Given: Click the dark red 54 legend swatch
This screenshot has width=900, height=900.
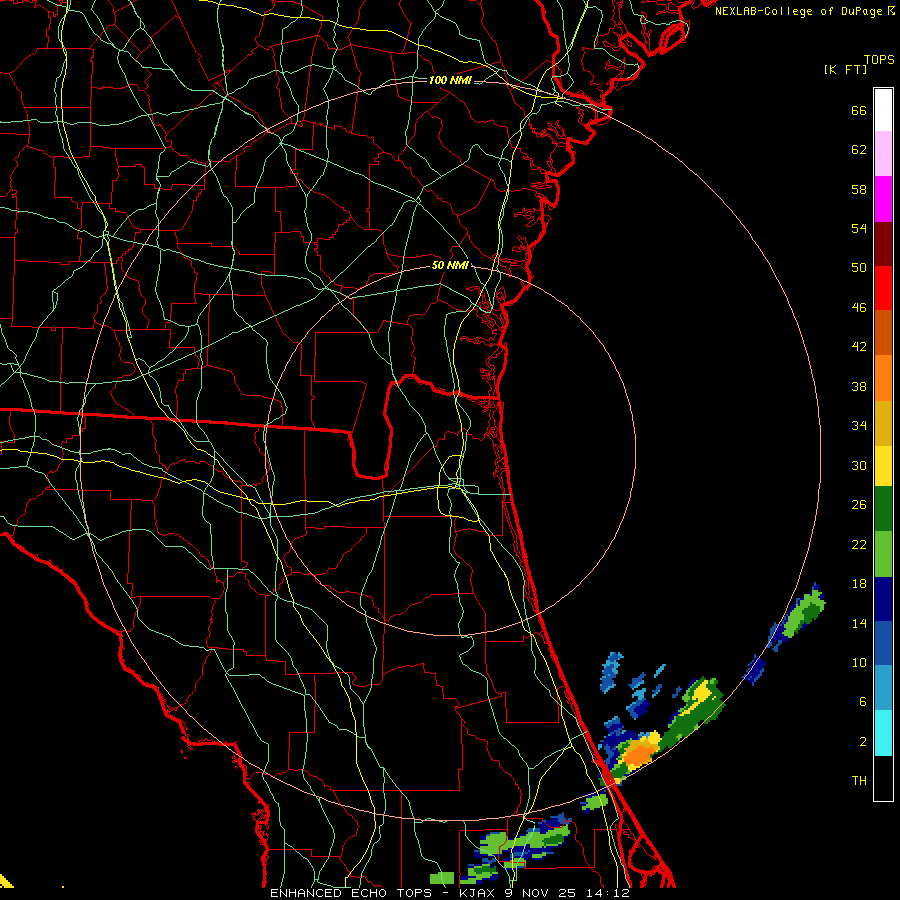Looking at the screenshot, I should [x=883, y=244].
